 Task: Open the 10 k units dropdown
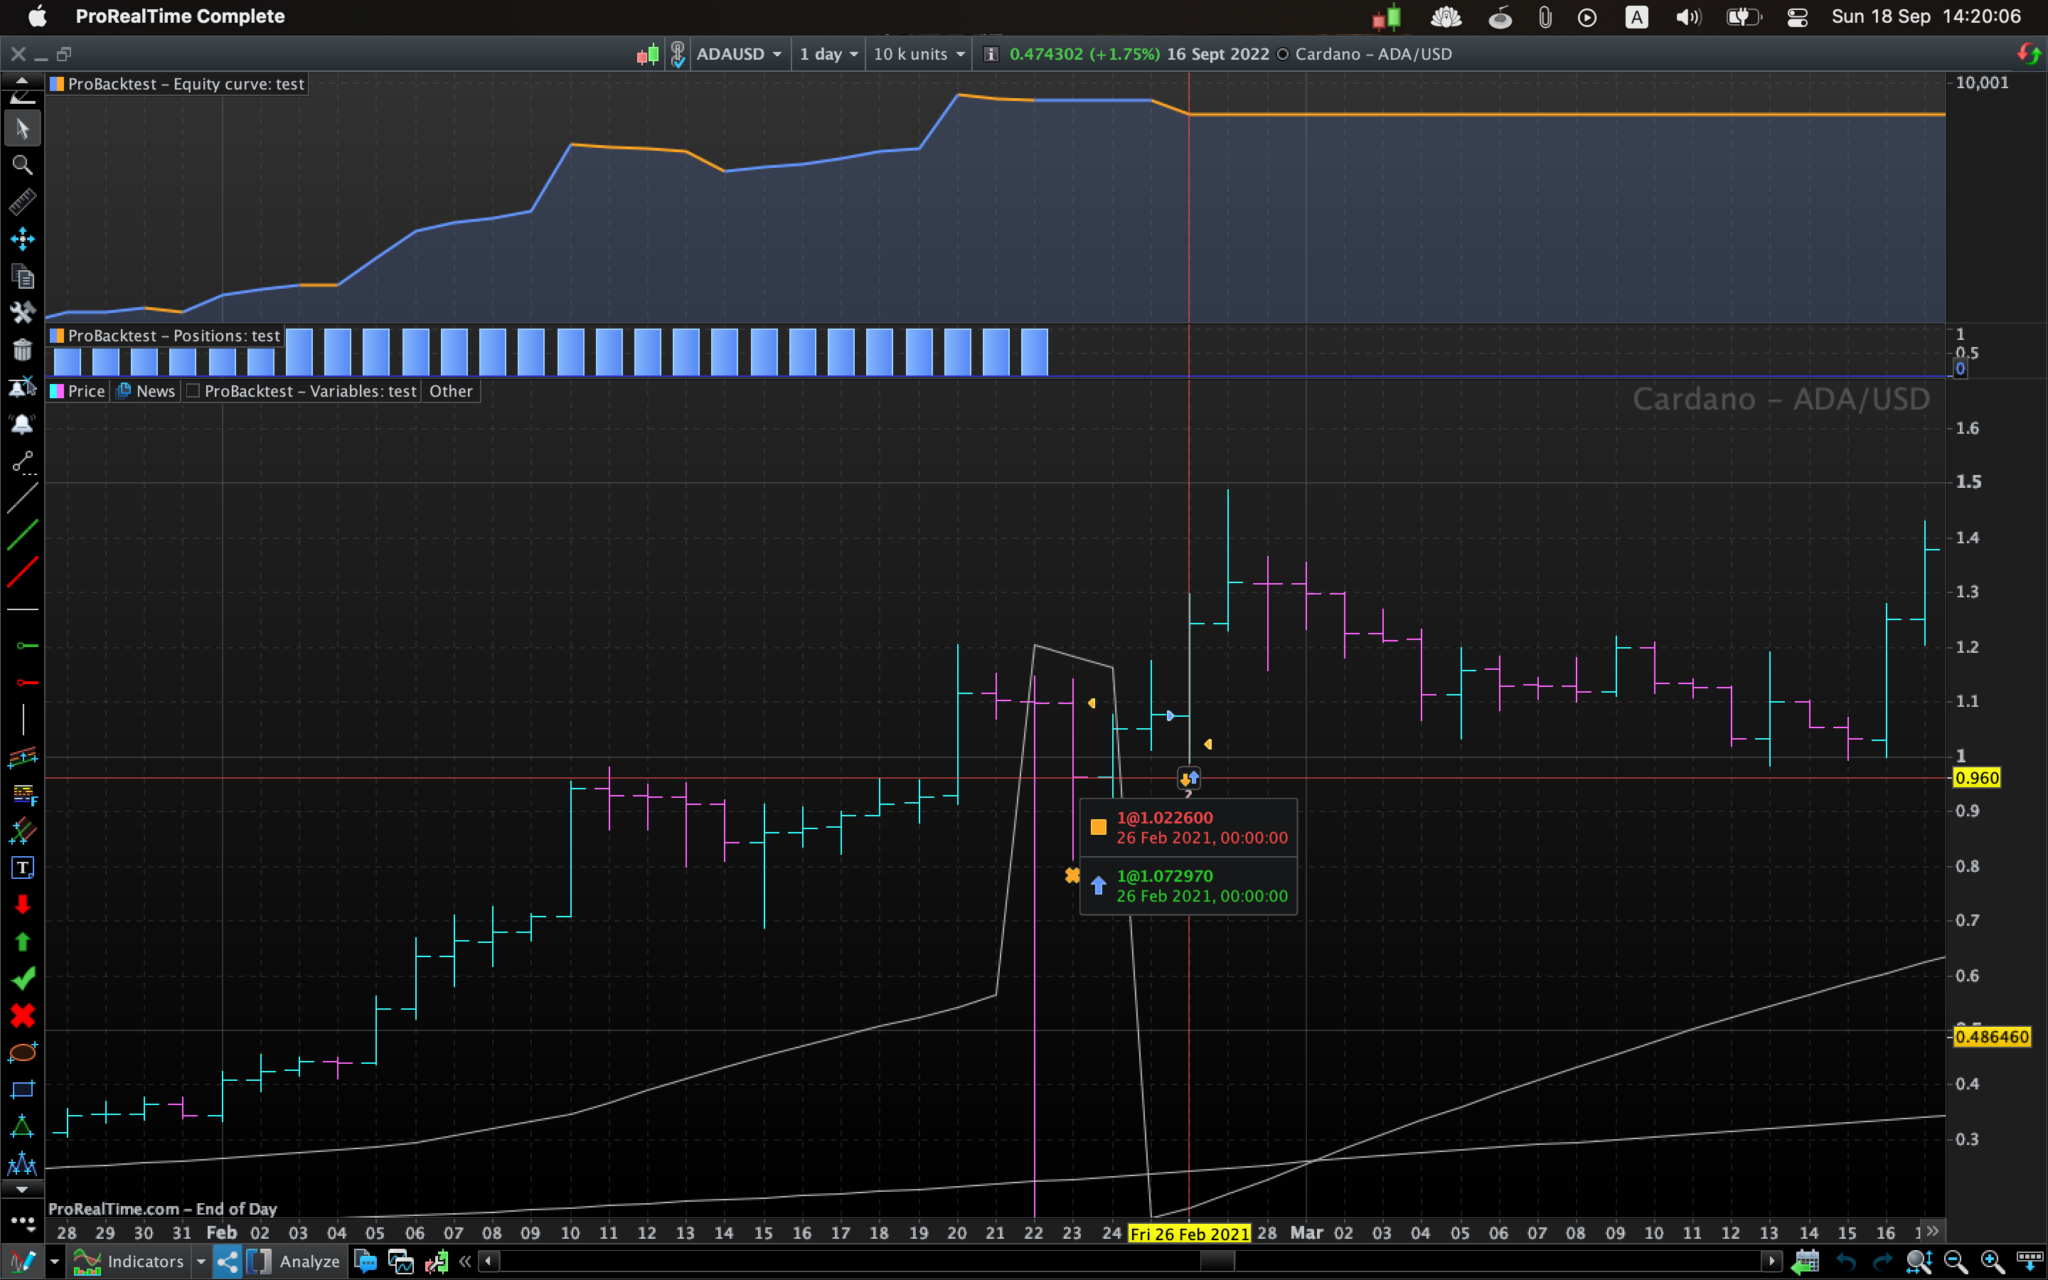coord(919,54)
